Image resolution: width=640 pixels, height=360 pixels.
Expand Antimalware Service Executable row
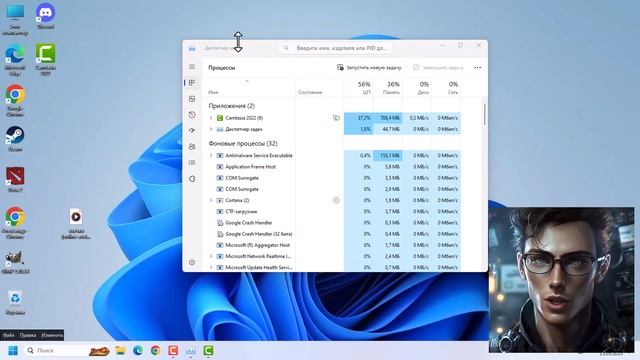point(211,156)
